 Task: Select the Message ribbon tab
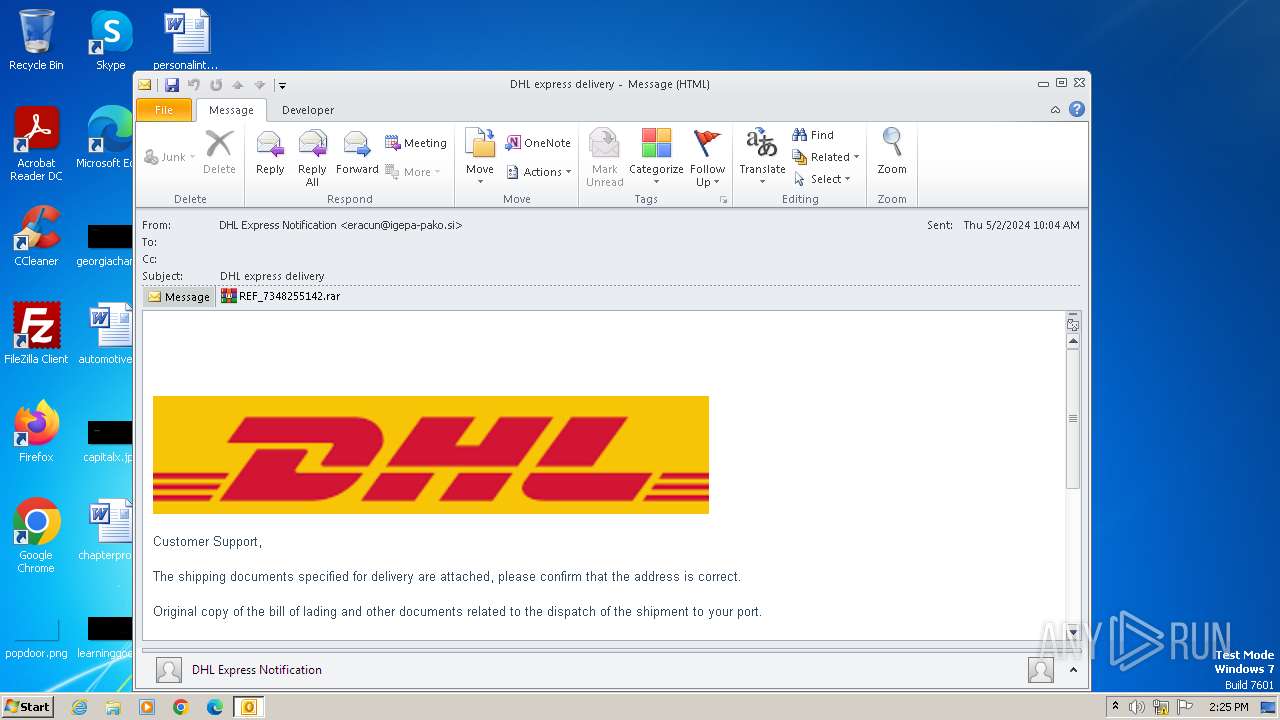coord(231,110)
